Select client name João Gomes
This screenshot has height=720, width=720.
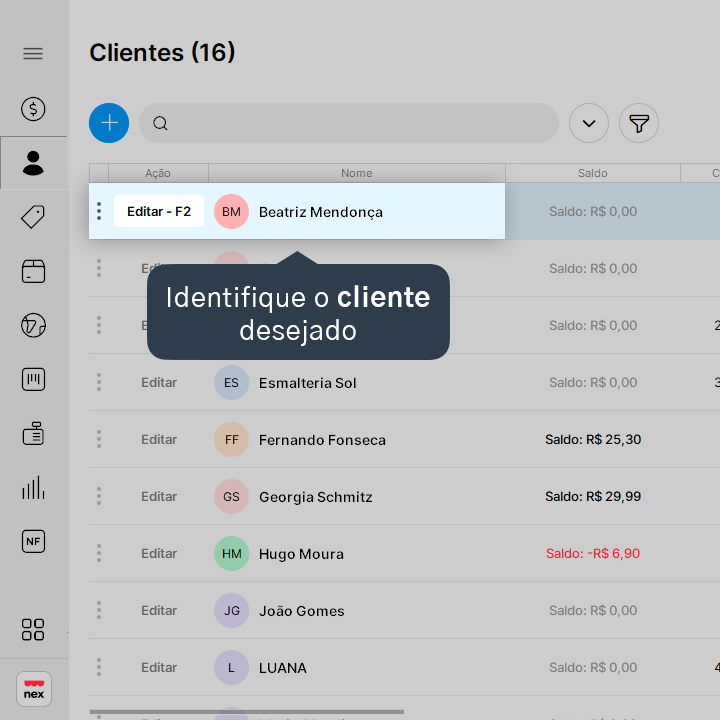[x=302, y=611]
